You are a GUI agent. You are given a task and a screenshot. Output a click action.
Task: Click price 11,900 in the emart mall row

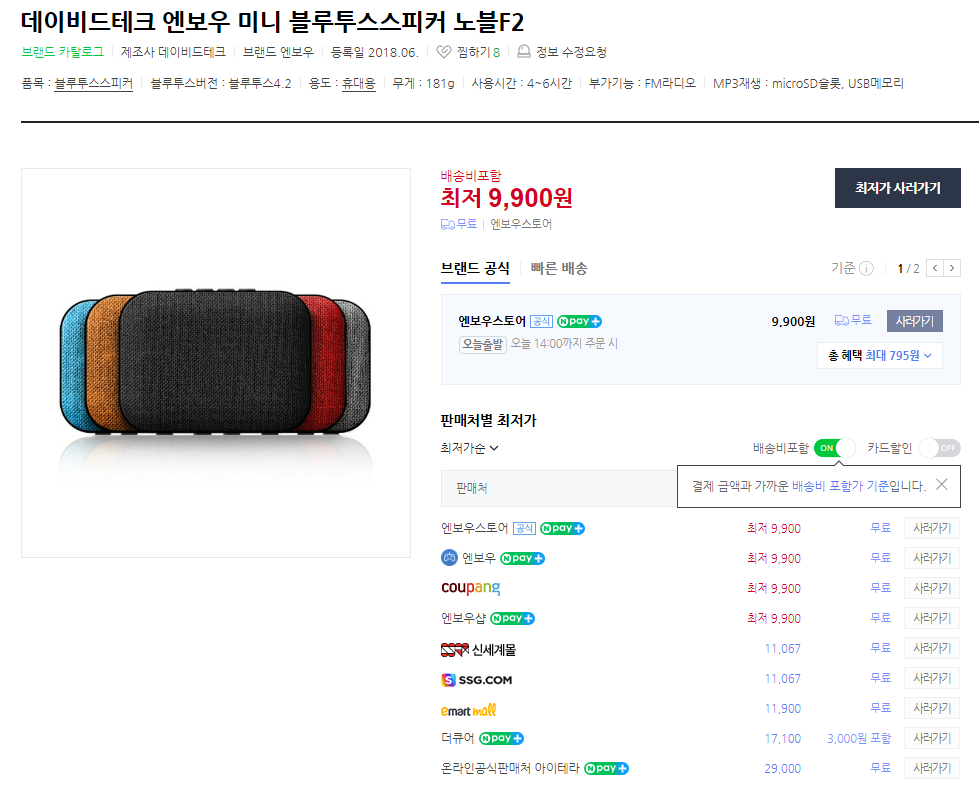(782, 709)
